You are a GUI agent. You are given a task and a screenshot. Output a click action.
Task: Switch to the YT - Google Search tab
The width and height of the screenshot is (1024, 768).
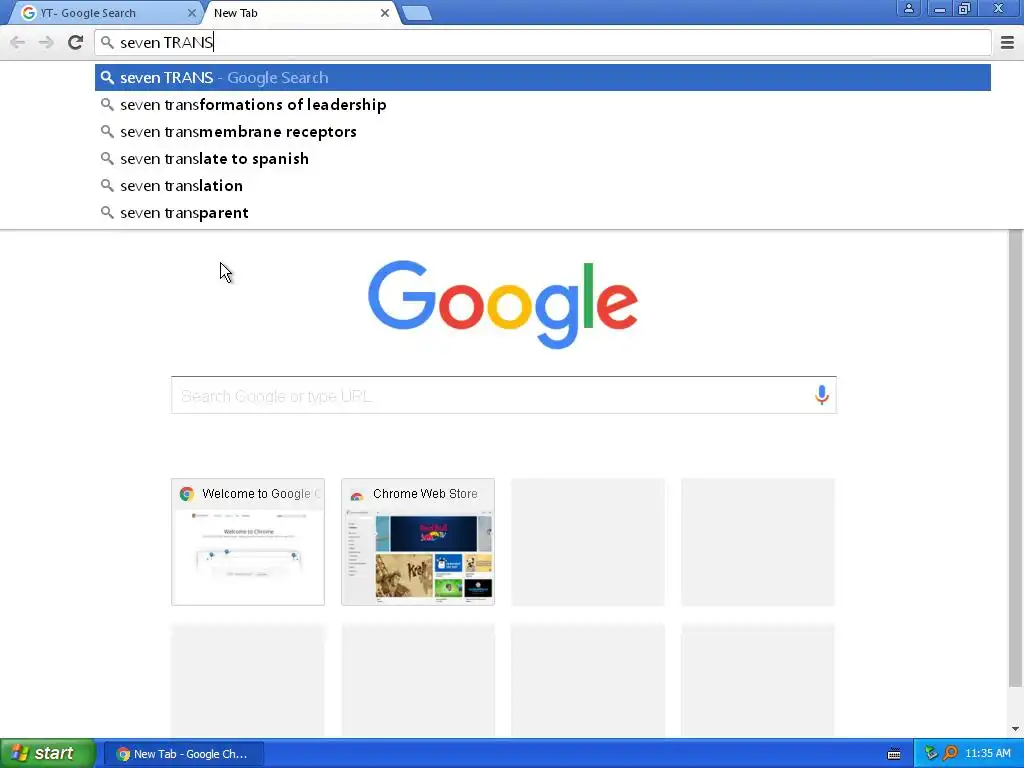point(106,13)
